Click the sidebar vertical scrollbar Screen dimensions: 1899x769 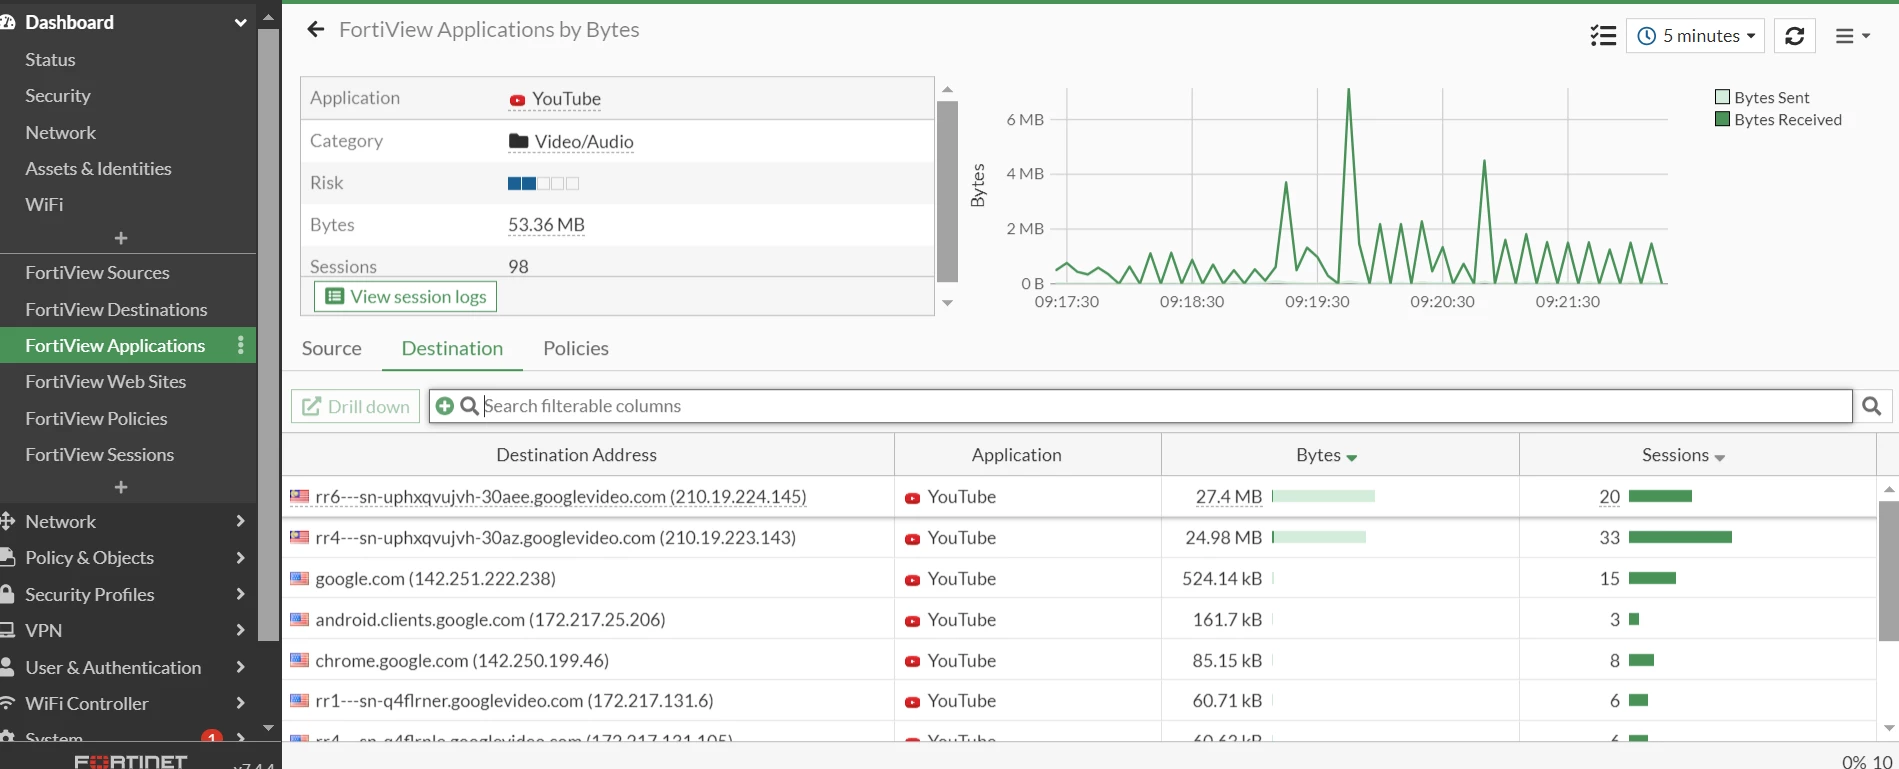click(268, 335)
